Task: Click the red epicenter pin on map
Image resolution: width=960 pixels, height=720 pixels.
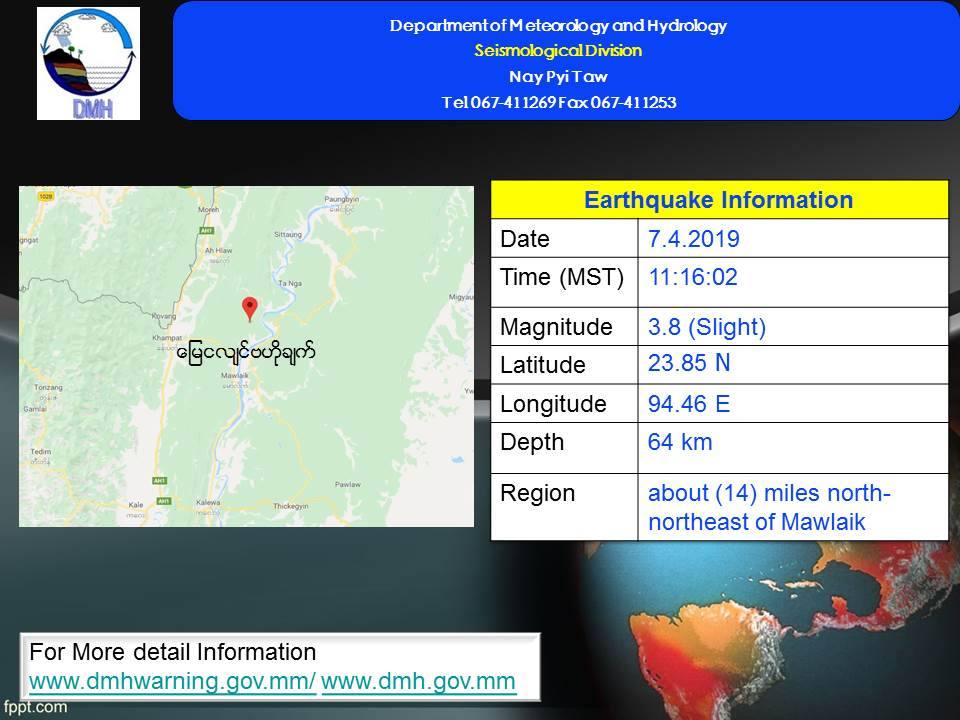Action: click(250, 307)
